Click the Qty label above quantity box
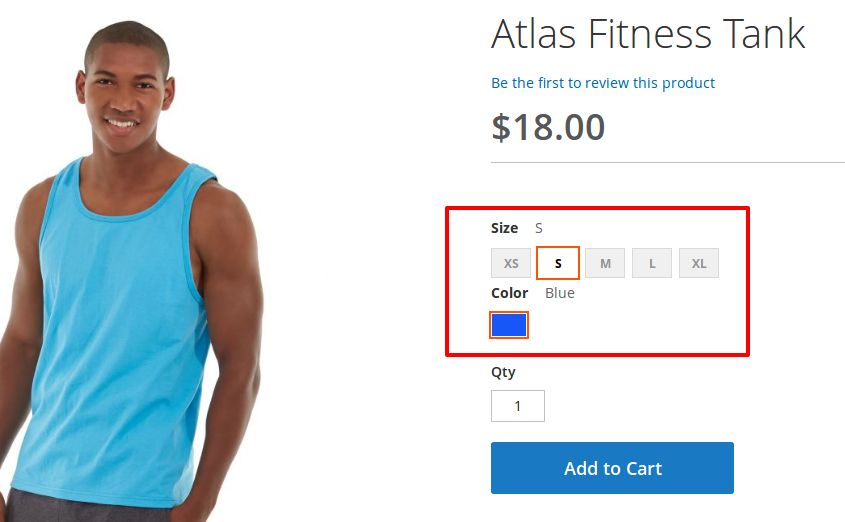This screenshot has height=522, width=845. pyautogui.click(x=503, y=372)
